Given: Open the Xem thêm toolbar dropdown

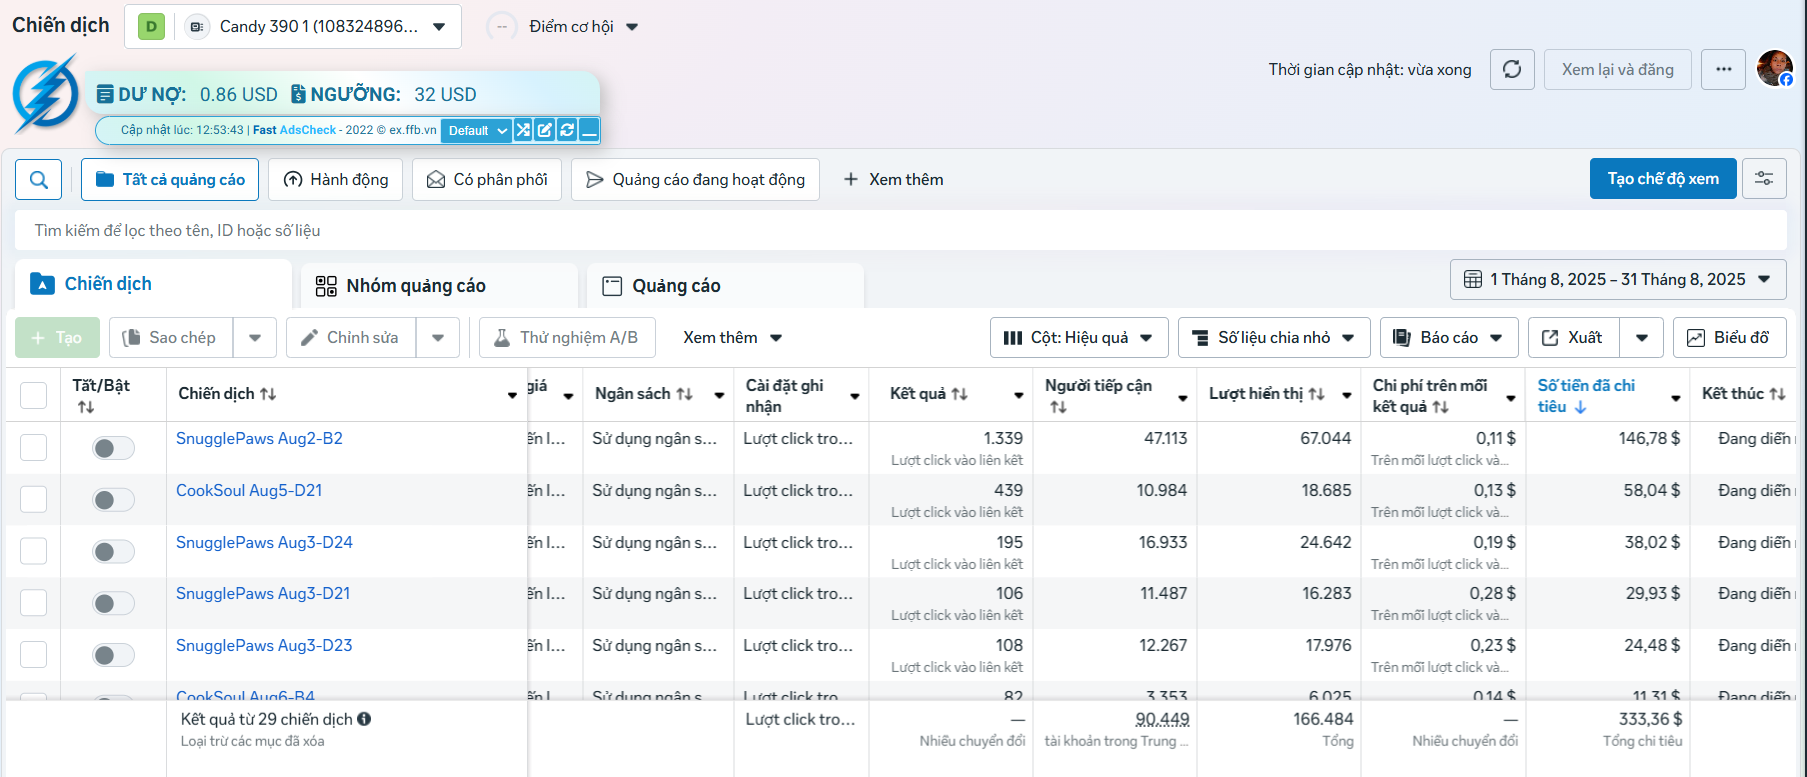Looking at the screenshot, I should click(732, 338).
